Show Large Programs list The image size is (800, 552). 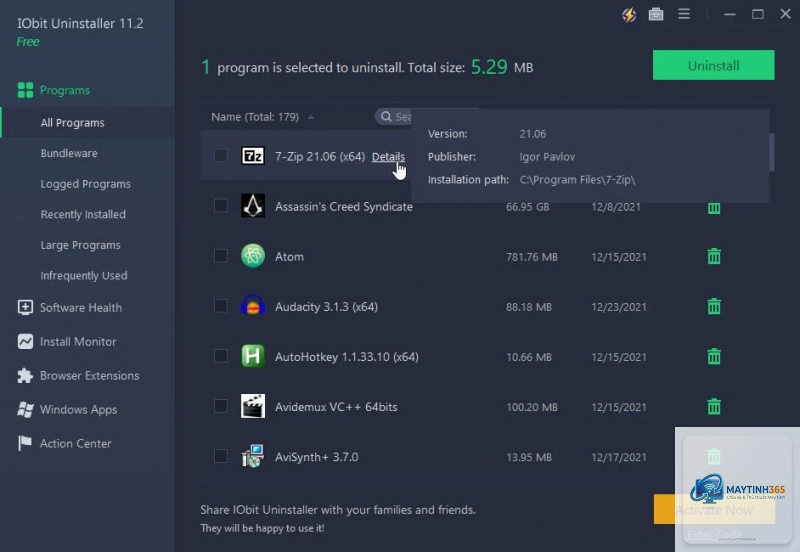coord(81,245)
